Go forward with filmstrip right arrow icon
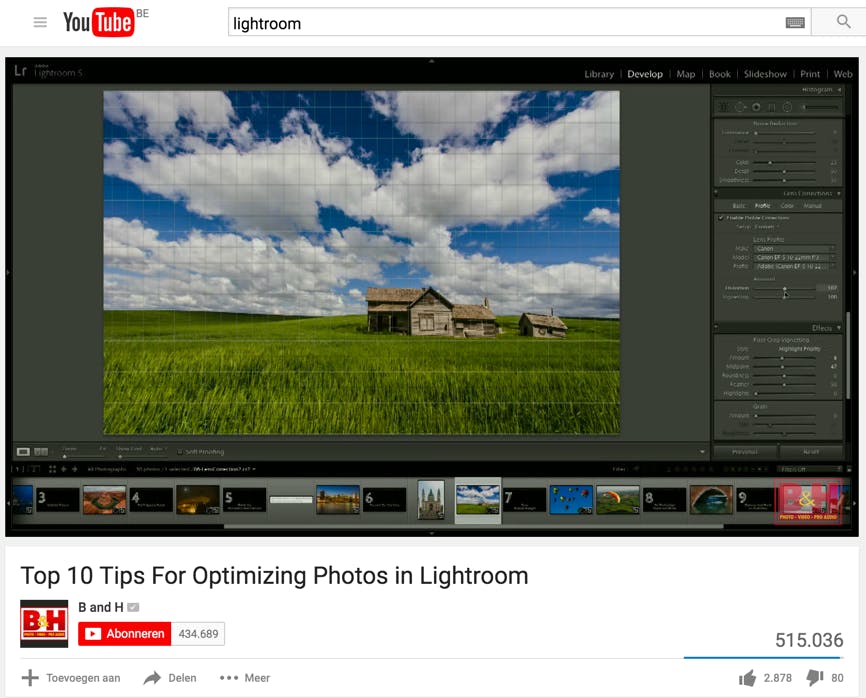The height and width of the screenshot is (698, 866). point(75,469)
